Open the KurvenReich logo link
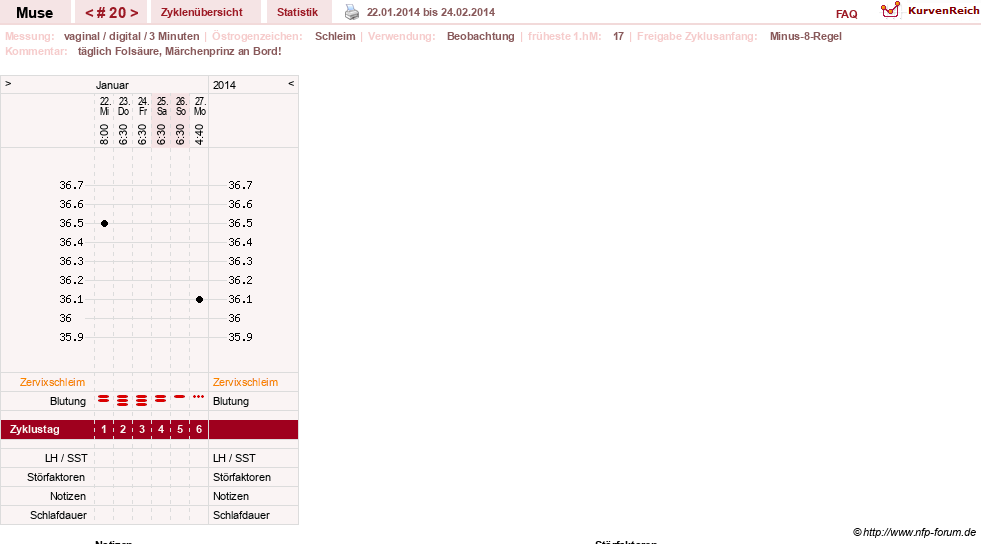The image size is (981, 544). pyautogui.click(x=930, y=11)
